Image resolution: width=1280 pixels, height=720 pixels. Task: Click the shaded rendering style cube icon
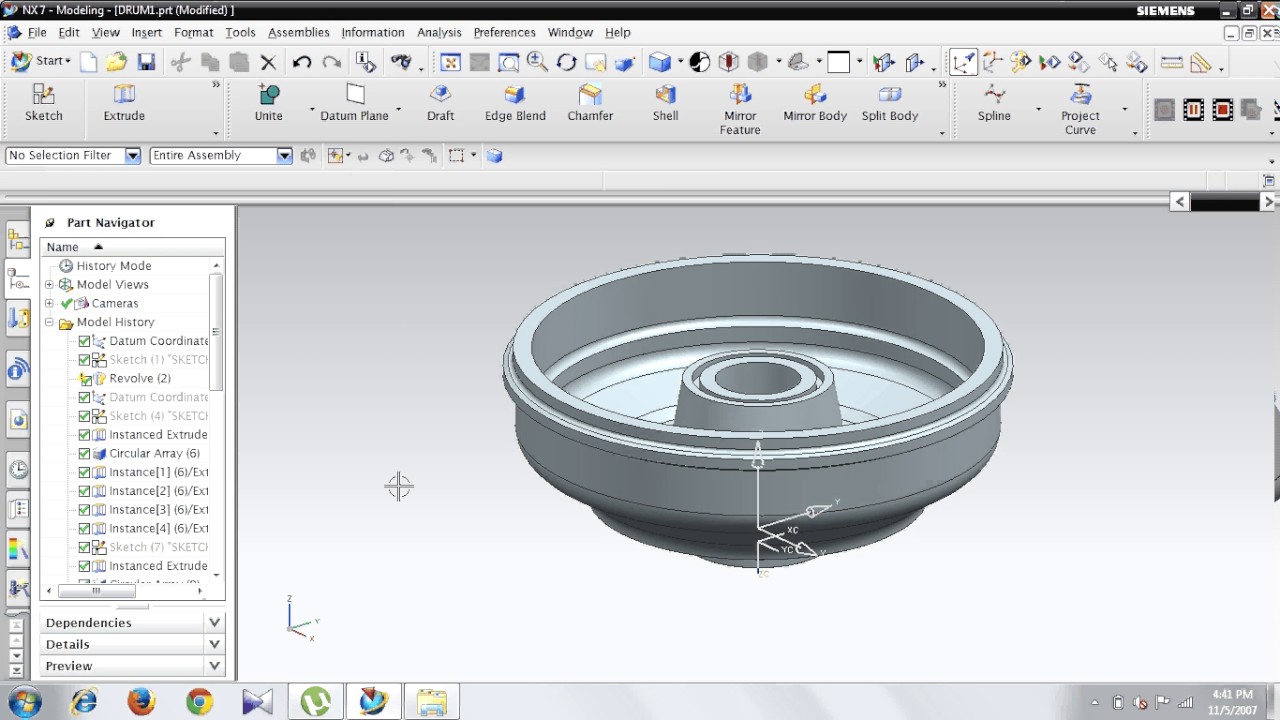[x=659, y=62]
